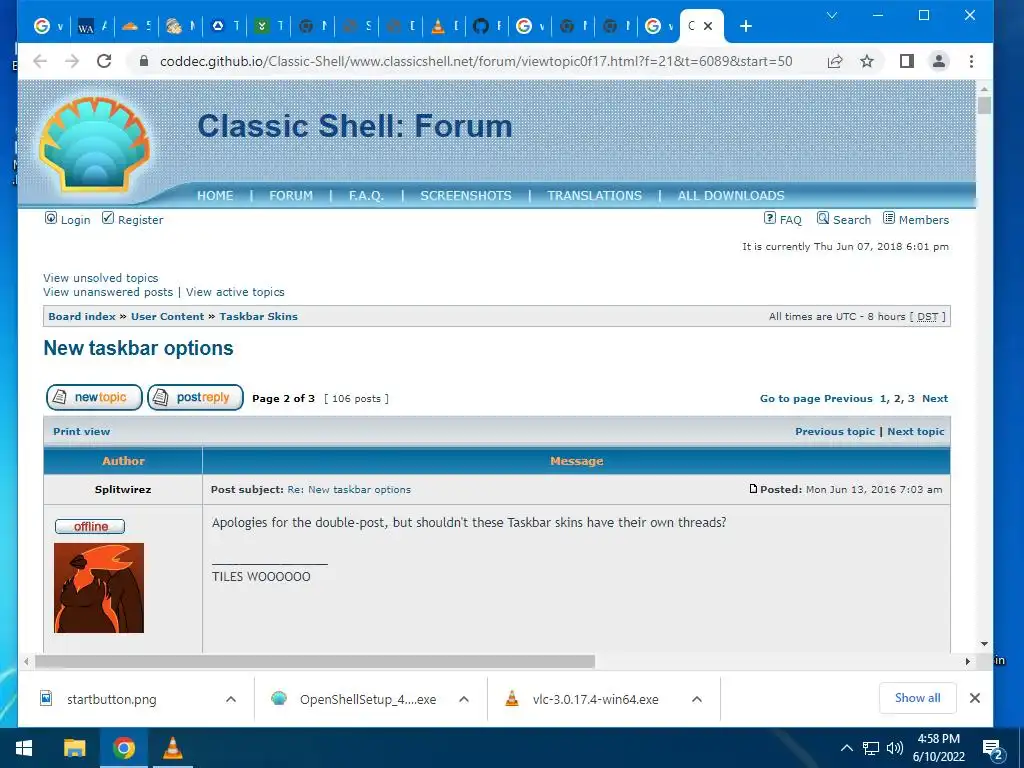Open Print view

click(x=82, y=431)
